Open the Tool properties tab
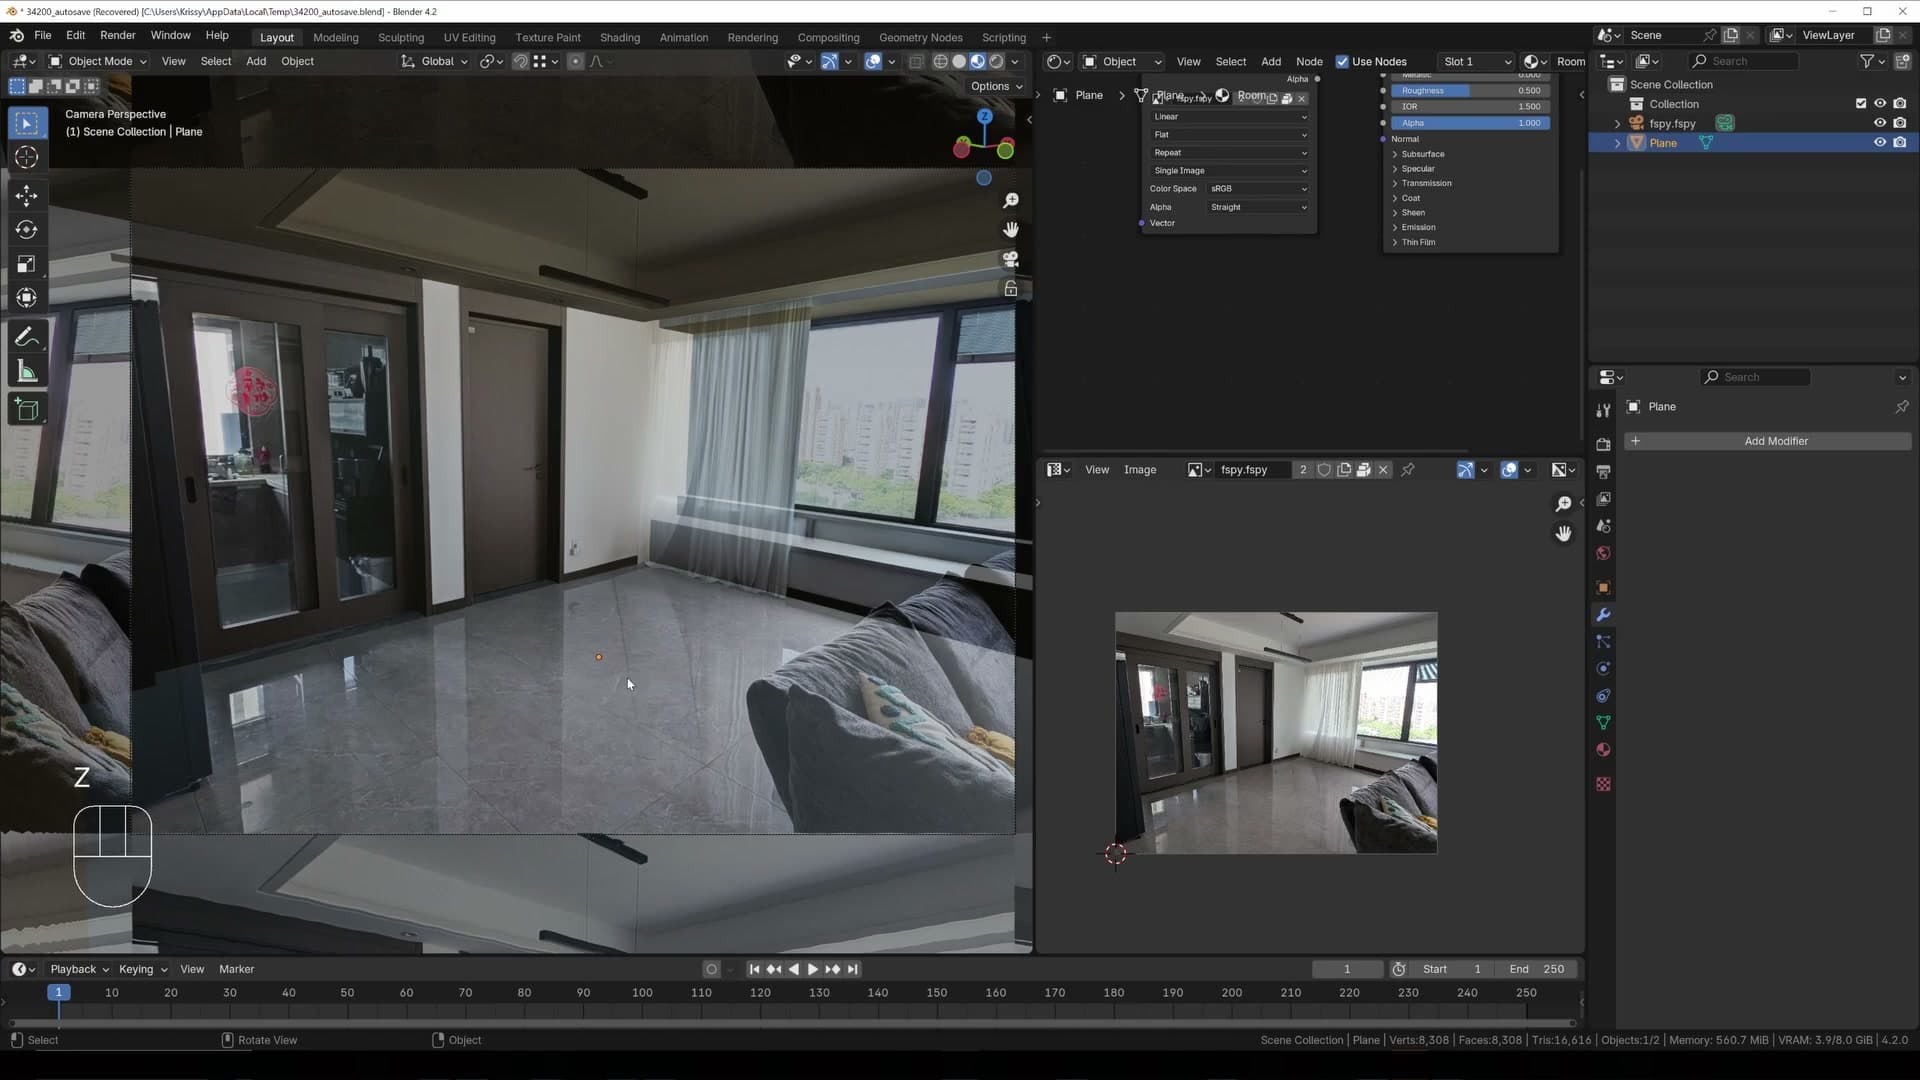Image resolution: width=1920 pixels, height=1080 pixels. click(1603, 410)
